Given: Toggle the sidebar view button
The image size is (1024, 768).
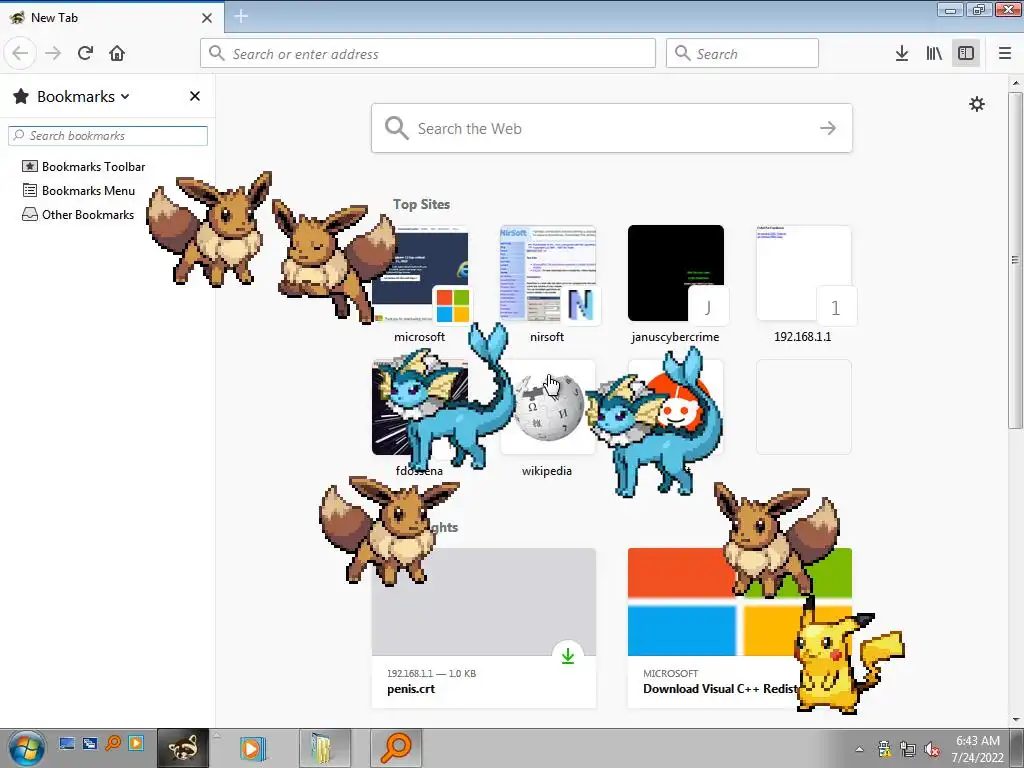Looking at the screenshot, I should click(966, 54).
